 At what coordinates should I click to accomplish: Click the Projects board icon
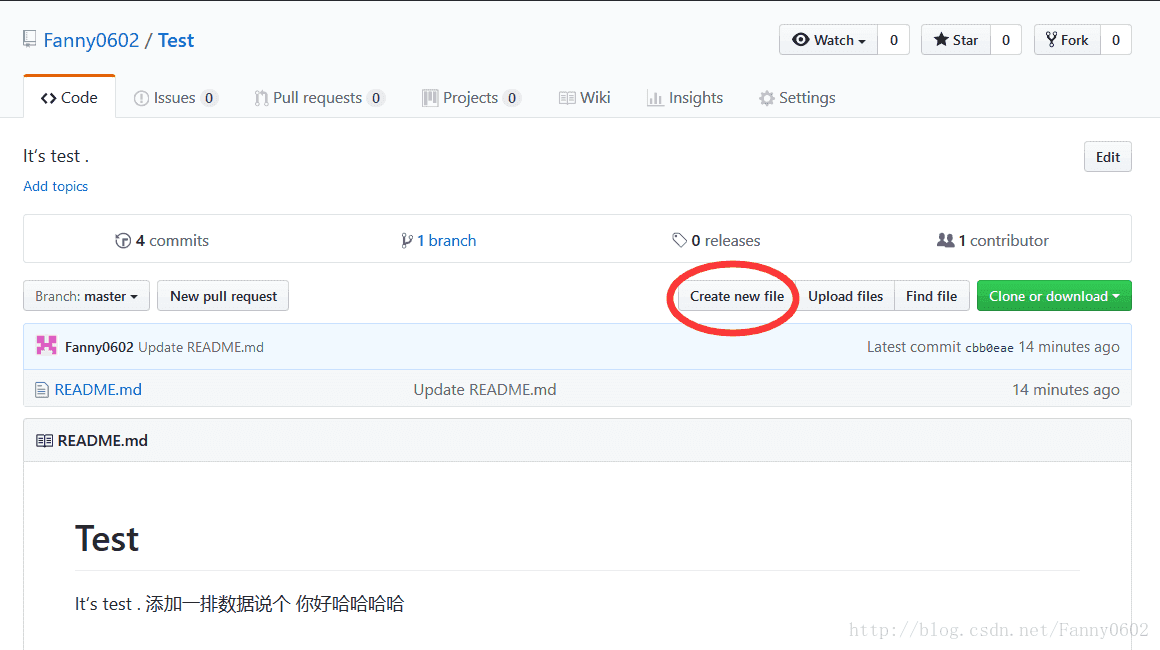click(x=430, y=98)
